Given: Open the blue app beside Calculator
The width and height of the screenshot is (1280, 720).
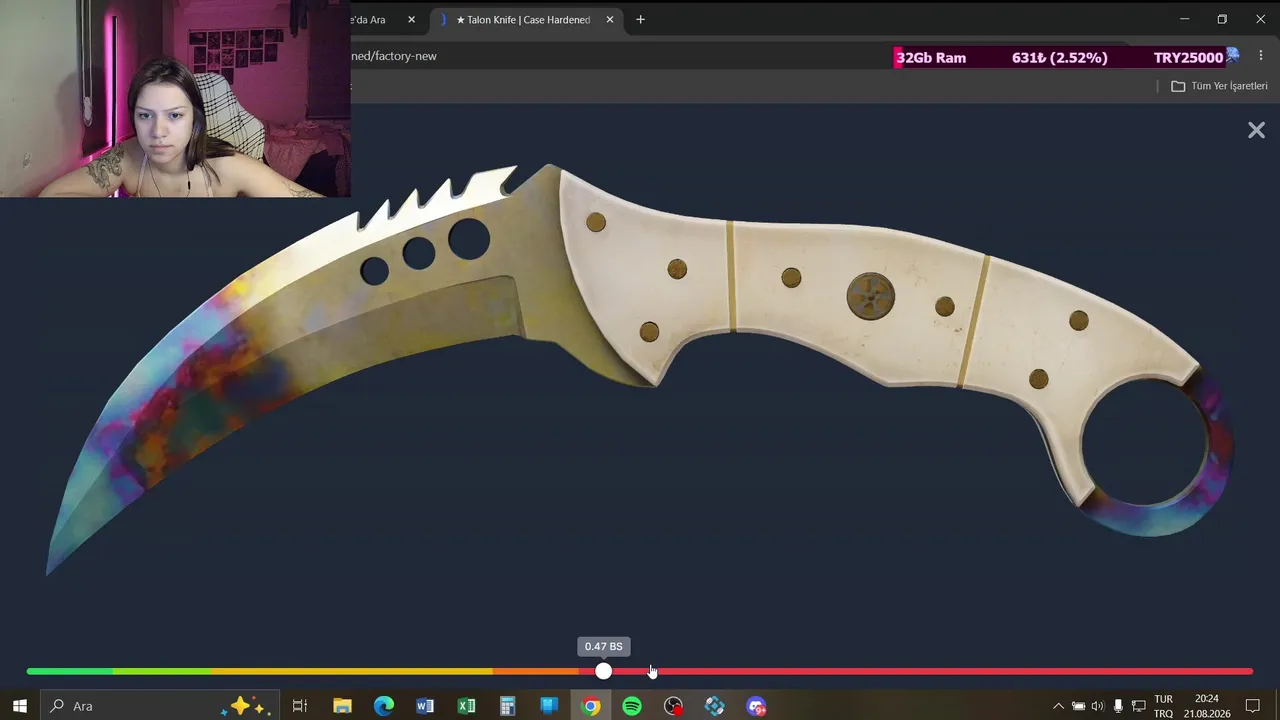Looking at the screenshot, I should [549, 706].
